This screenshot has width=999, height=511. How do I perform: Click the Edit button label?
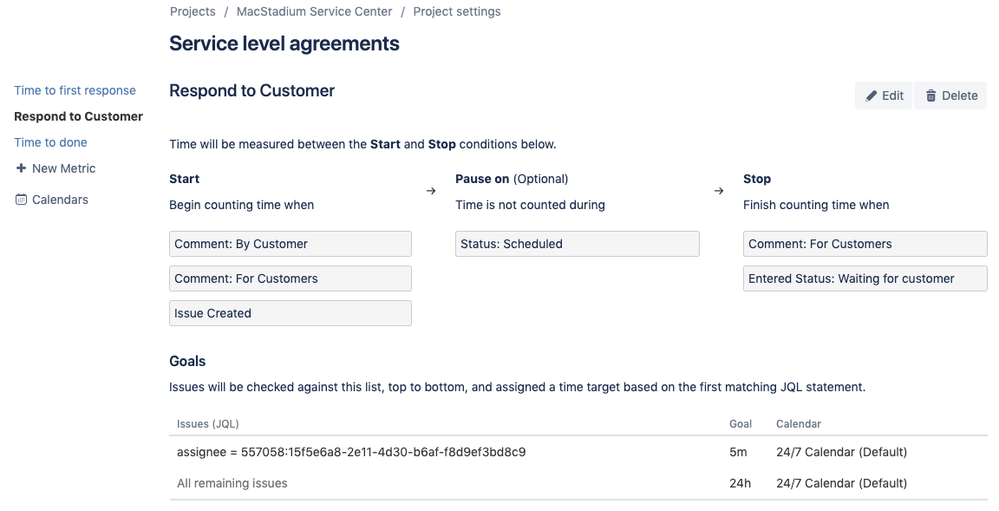pos(893,96)
